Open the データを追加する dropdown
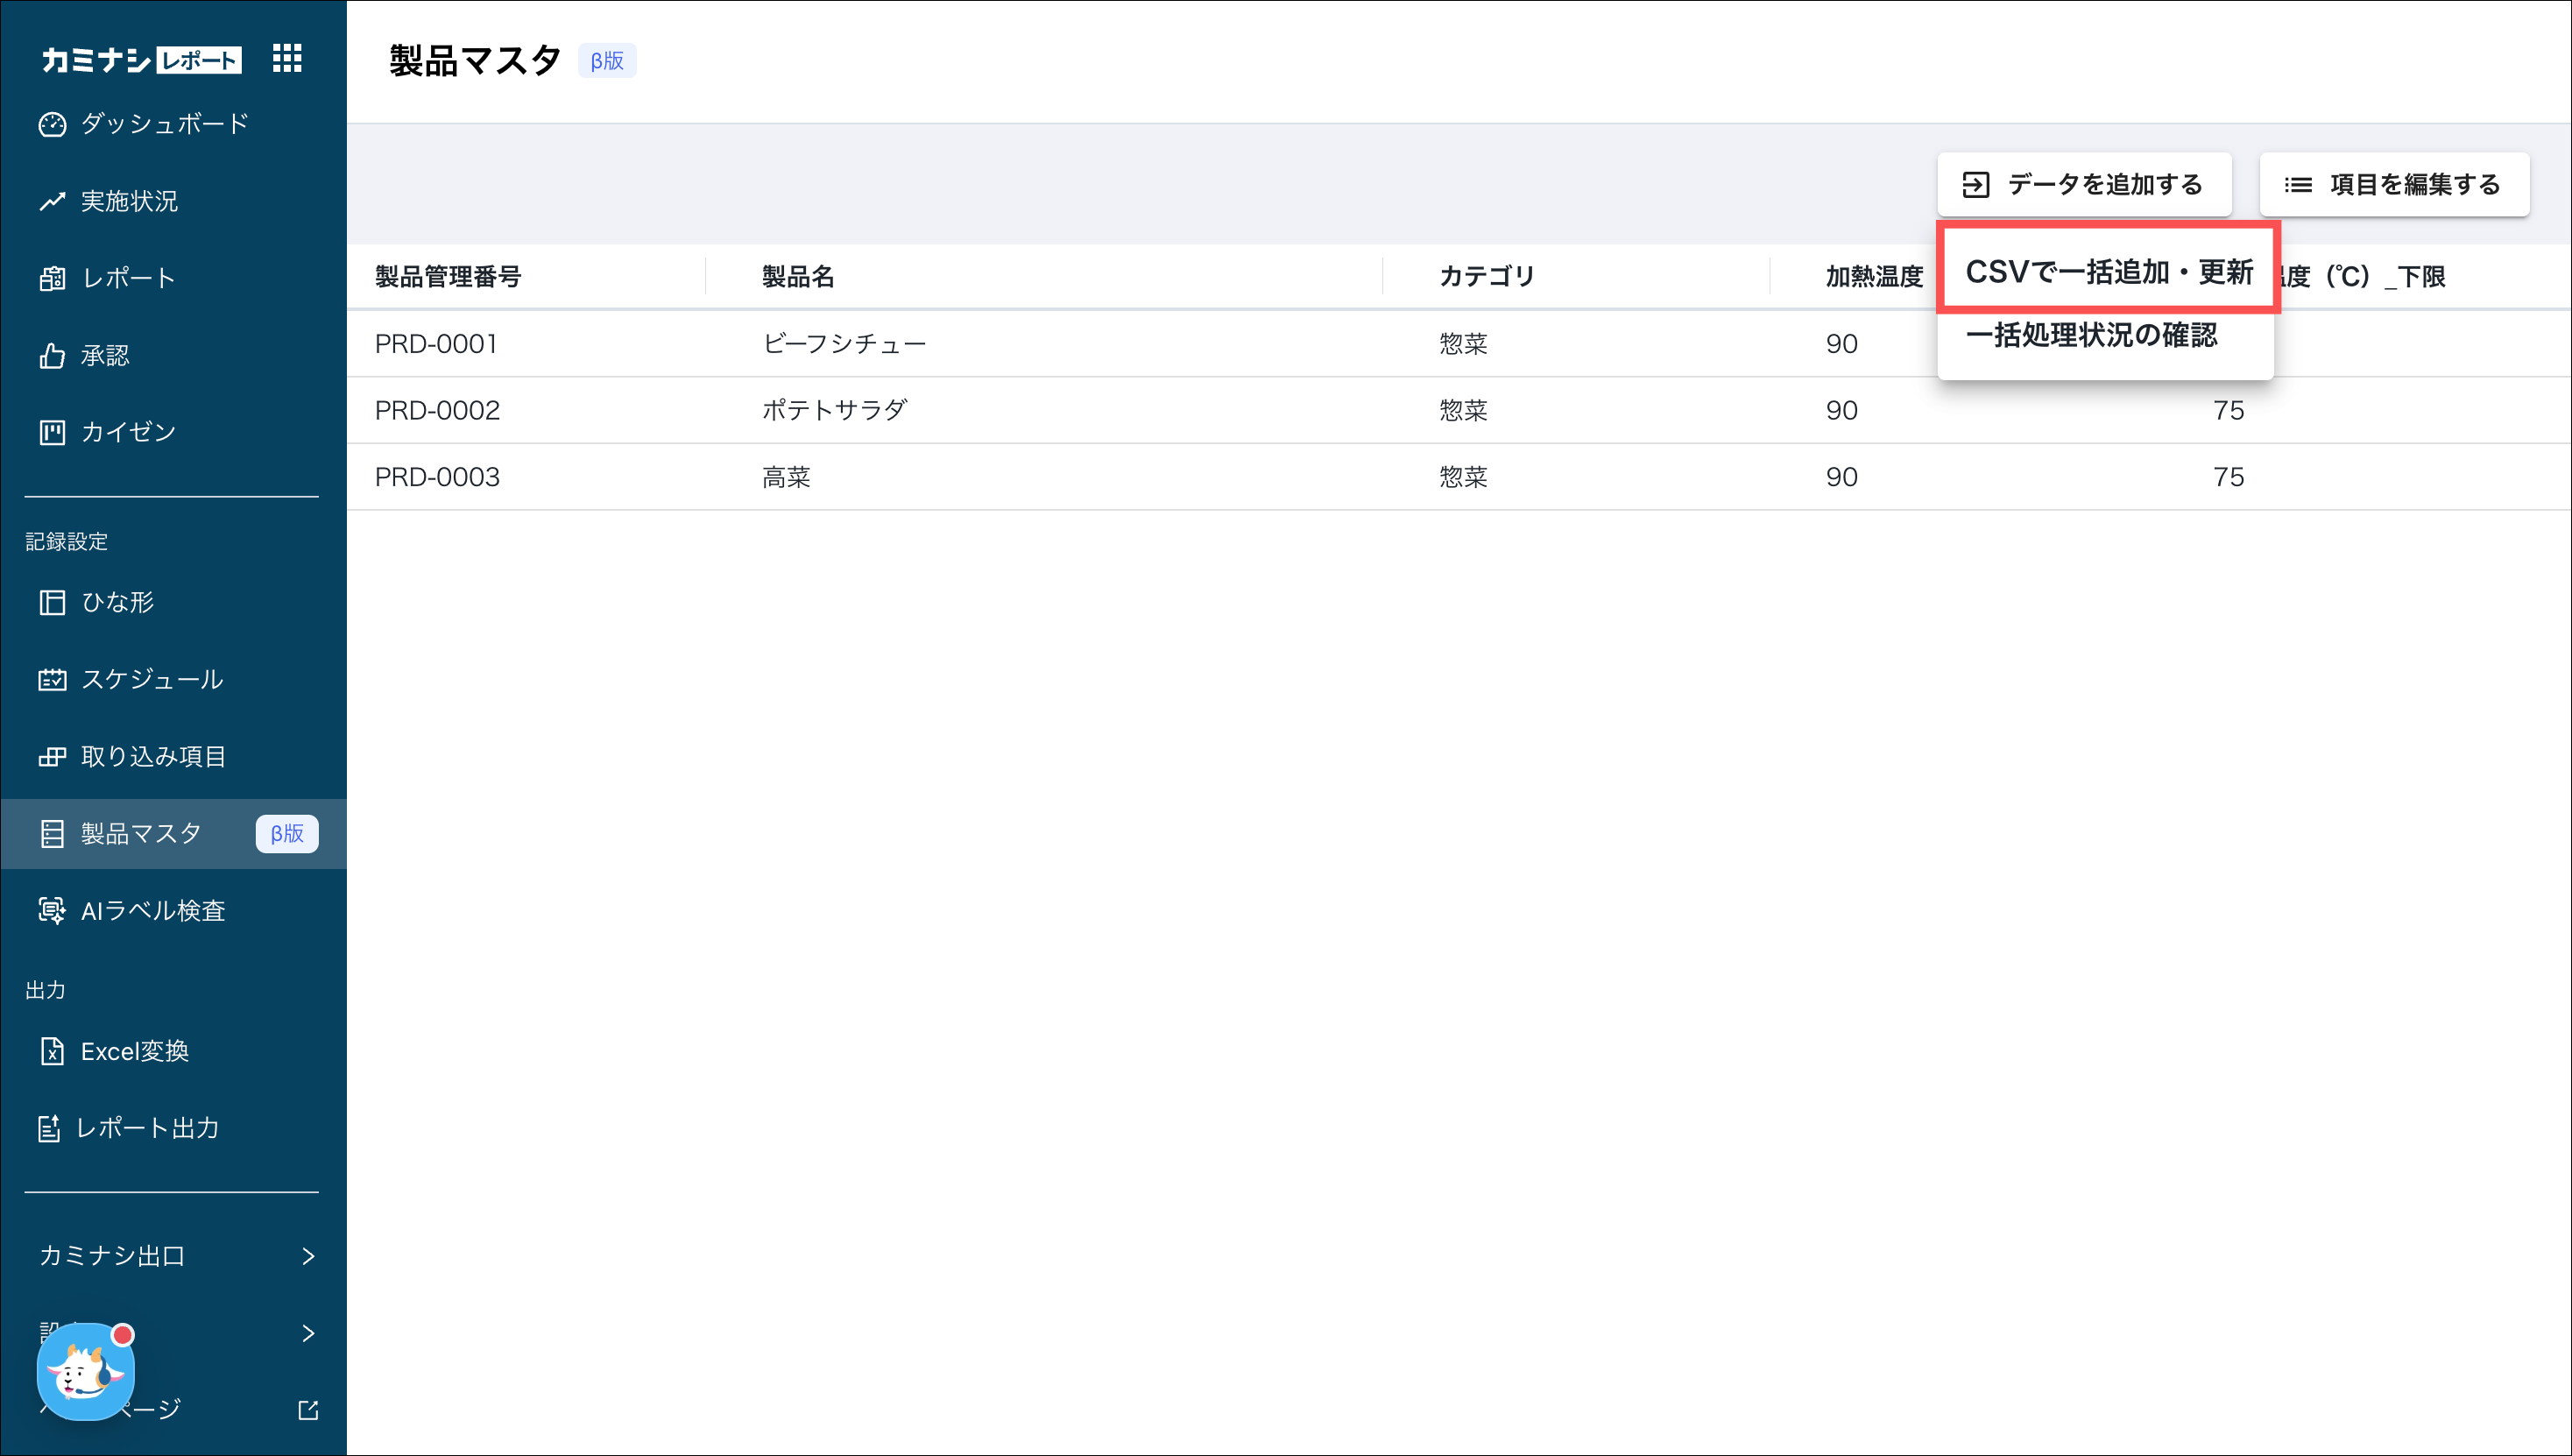The width and height of the screenshot is (2572, 1456). [2084, 185]
